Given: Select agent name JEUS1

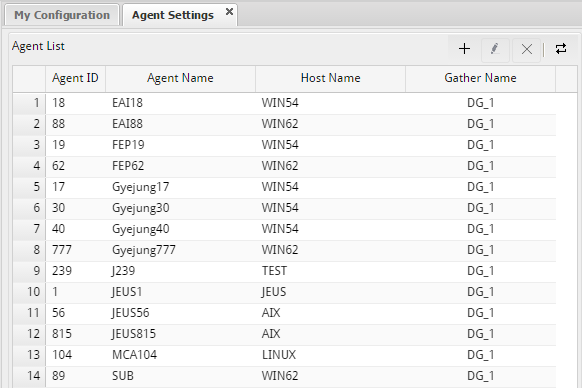Looking at the screenshot, I should (x=127, y=292).
